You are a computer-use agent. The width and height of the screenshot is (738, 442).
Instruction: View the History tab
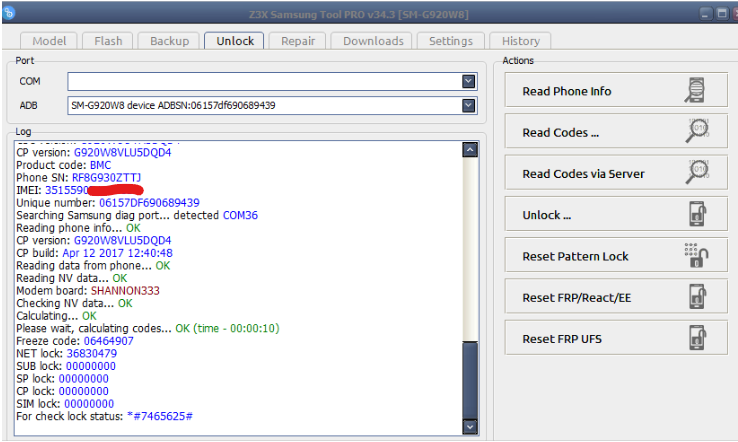(x=520, y=41)
